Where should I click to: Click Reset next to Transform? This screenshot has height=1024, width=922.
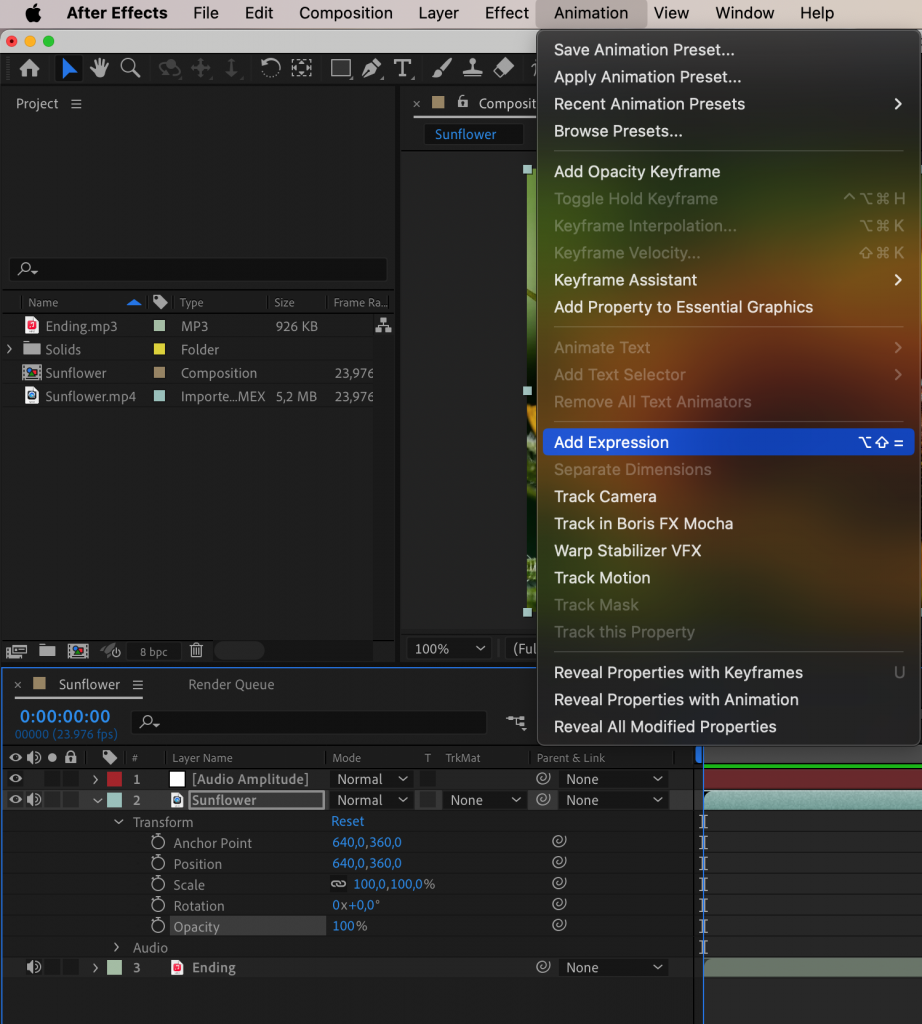point(347,821)
